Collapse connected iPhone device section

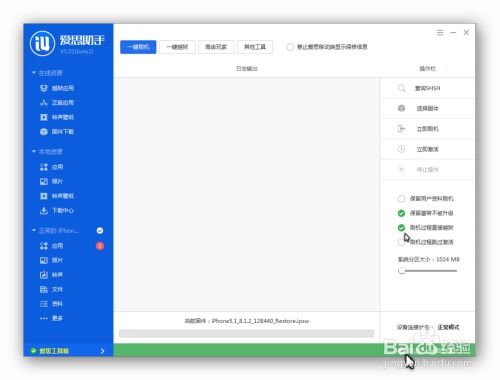(34, 230)
